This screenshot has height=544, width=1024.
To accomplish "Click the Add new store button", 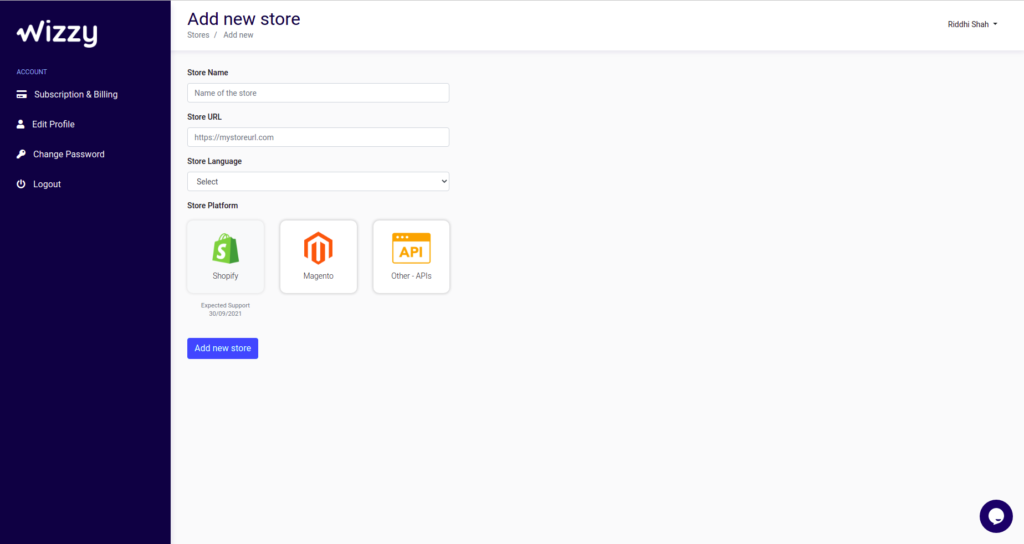I will click(223, 348).
